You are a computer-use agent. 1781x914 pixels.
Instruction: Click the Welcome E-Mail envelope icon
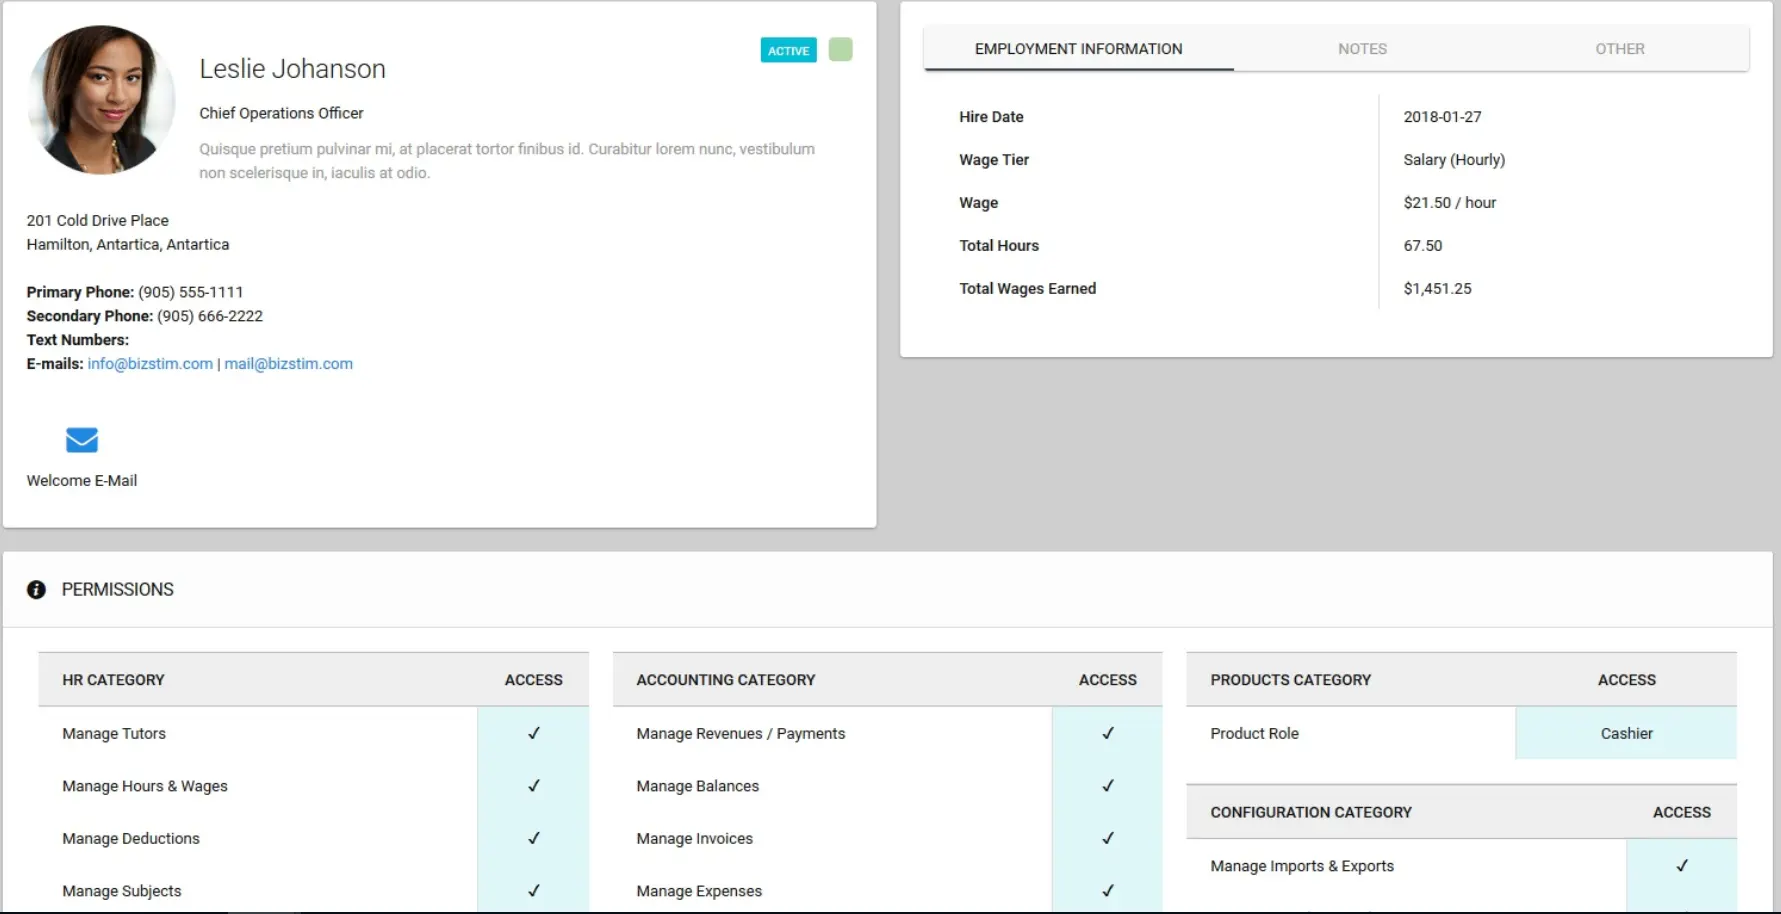(82, 440)
